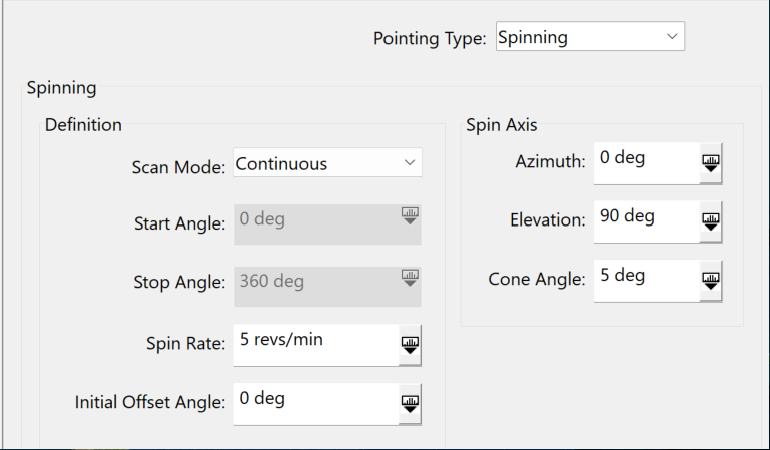This screenshot has height=450, width=770.
Task: Click the Pointing Type dropdown arrow
Action: [671, 38]
